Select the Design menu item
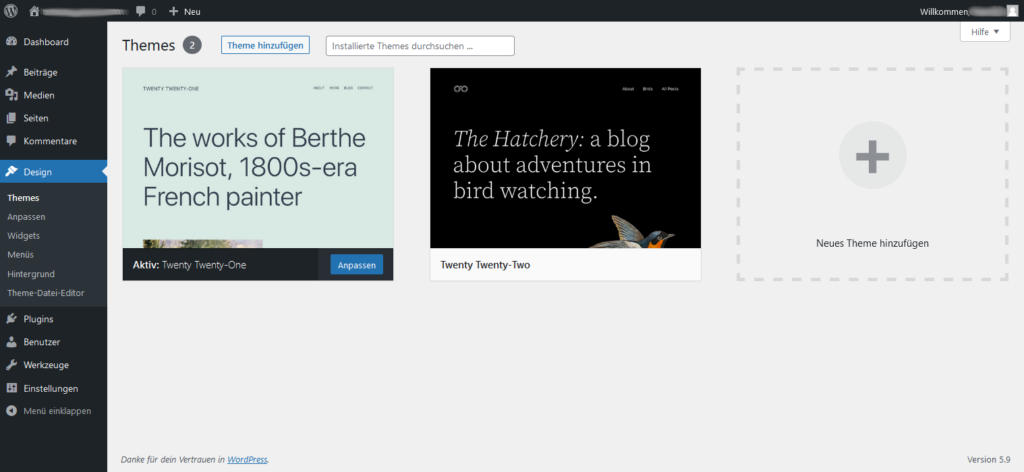This screenshot has height=472, width=1024. tap(54, 172)
